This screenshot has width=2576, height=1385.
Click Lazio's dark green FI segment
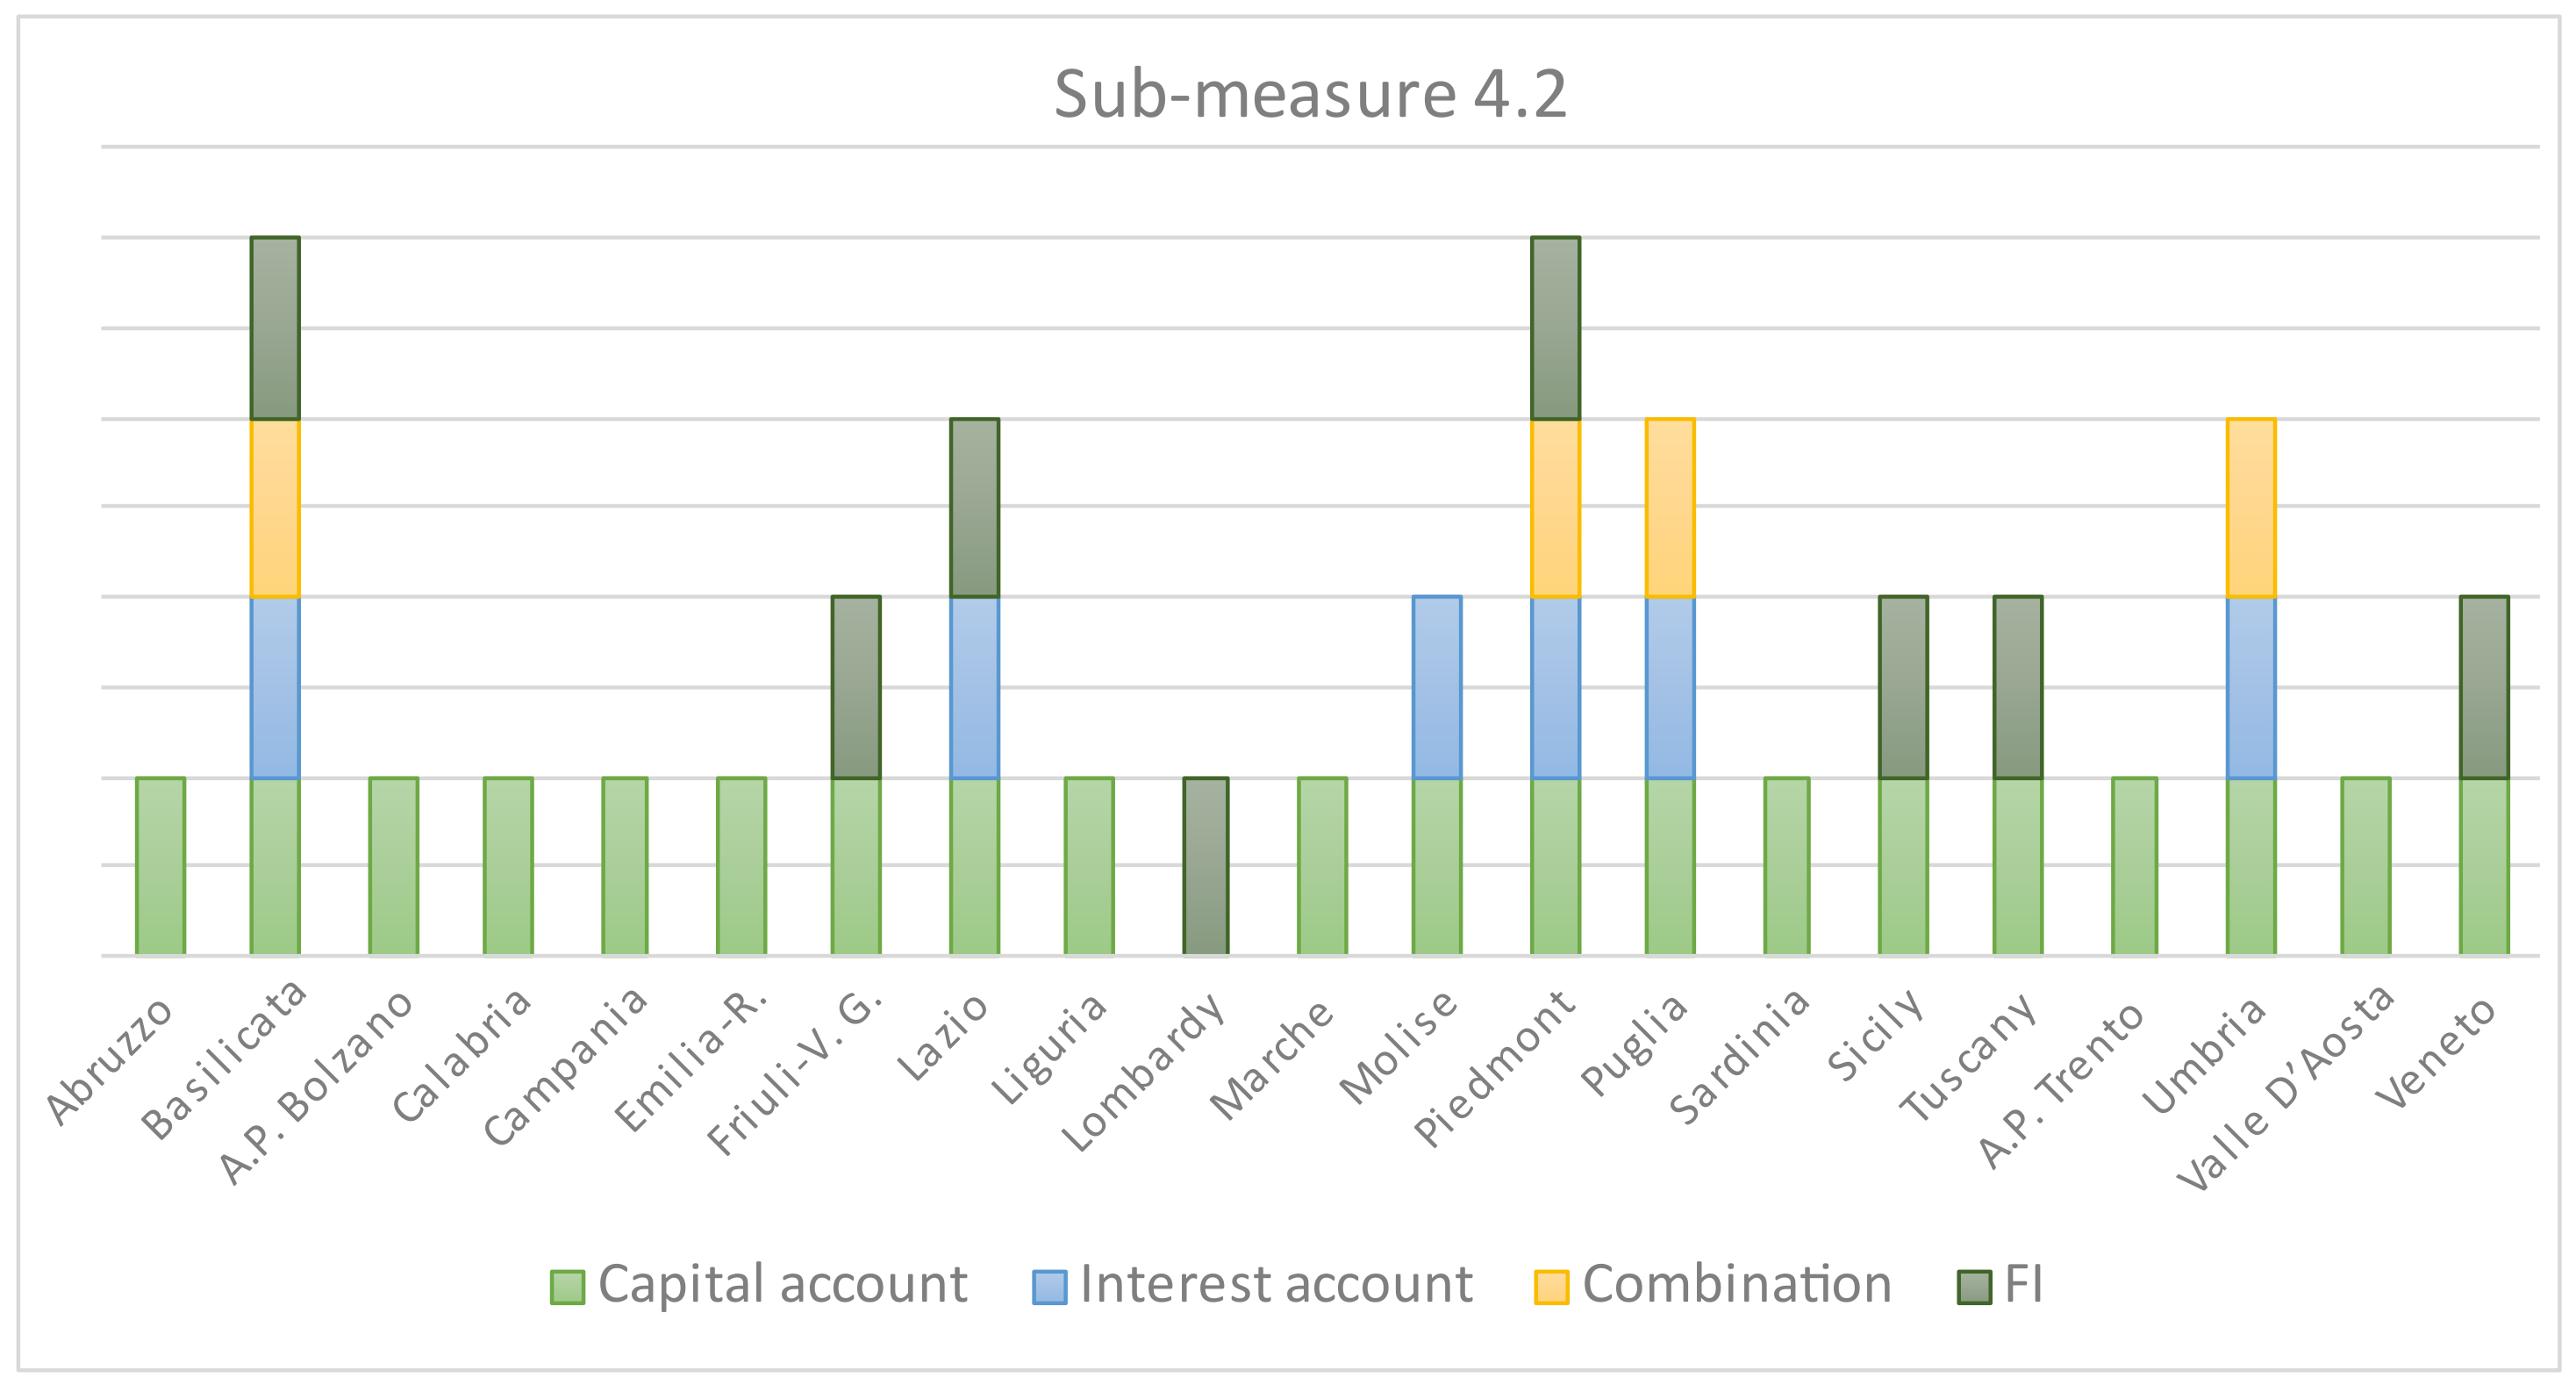(974, 508)
